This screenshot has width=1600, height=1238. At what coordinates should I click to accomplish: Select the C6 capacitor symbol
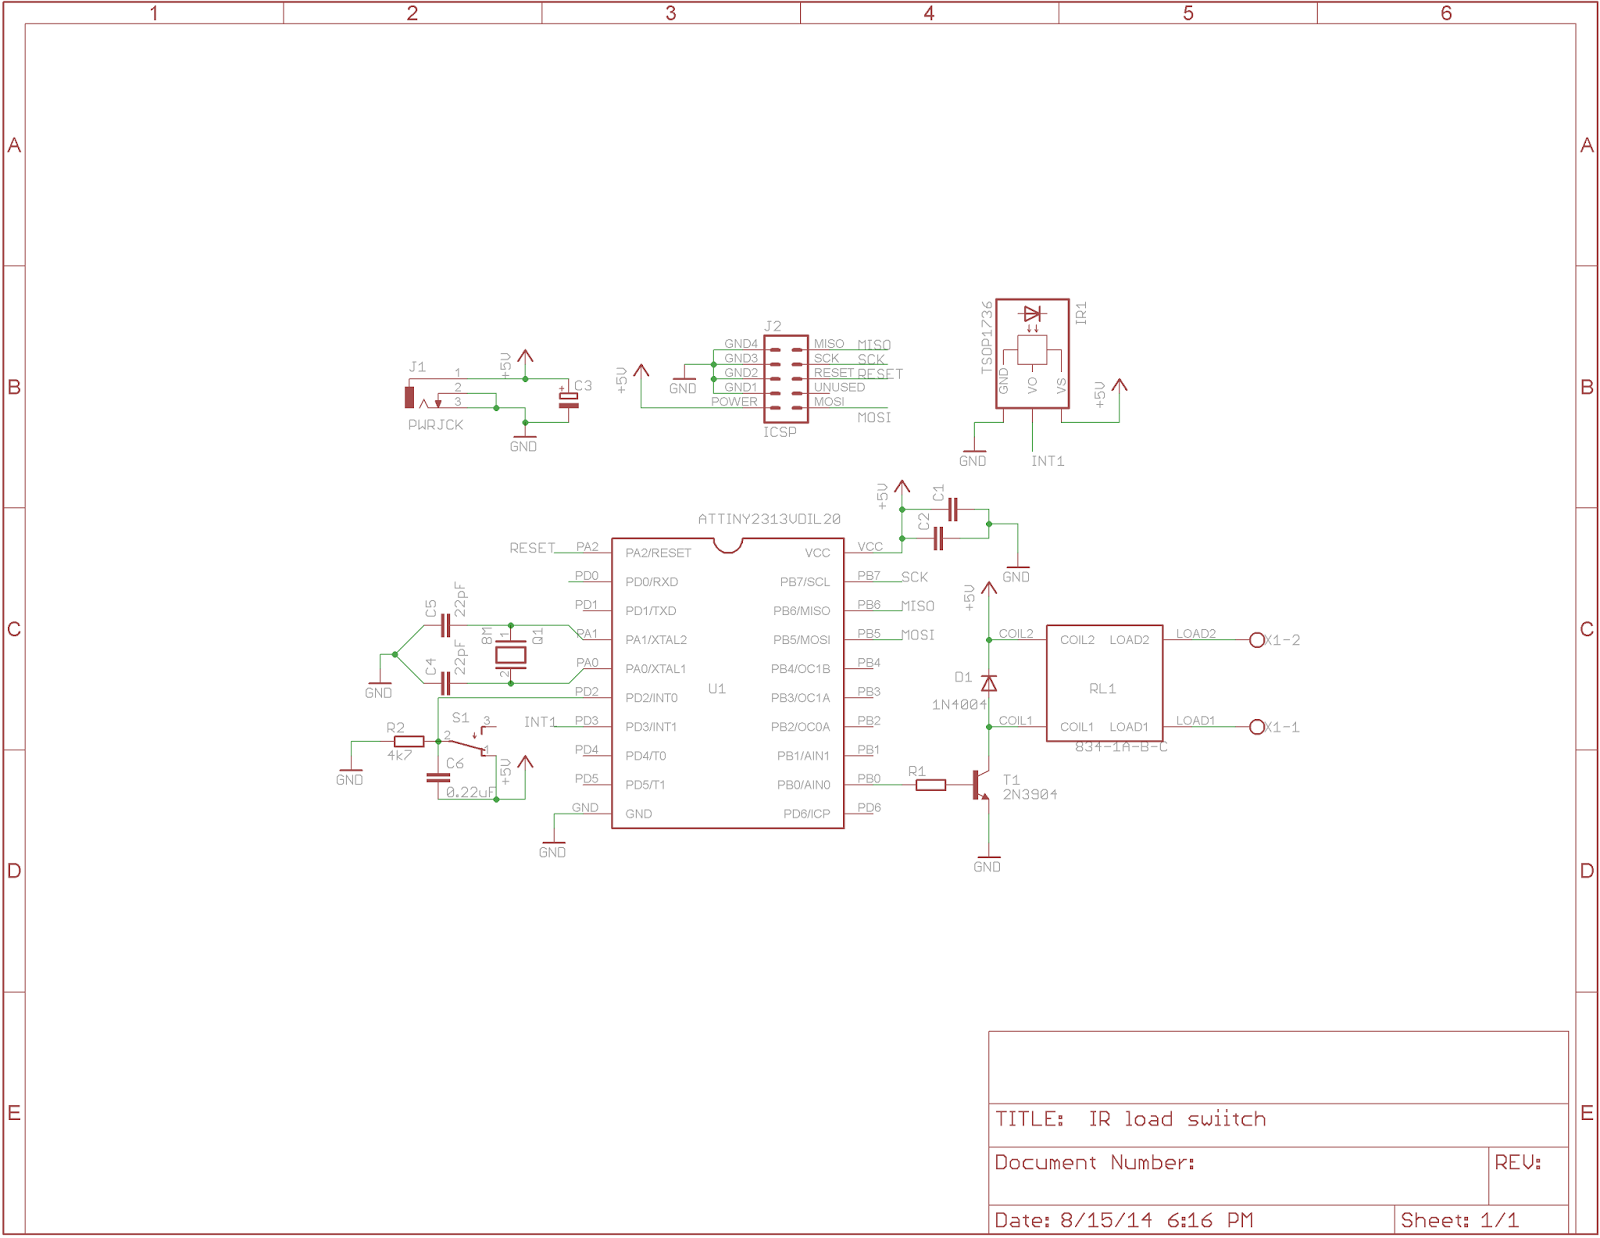(x=438, y=778)
